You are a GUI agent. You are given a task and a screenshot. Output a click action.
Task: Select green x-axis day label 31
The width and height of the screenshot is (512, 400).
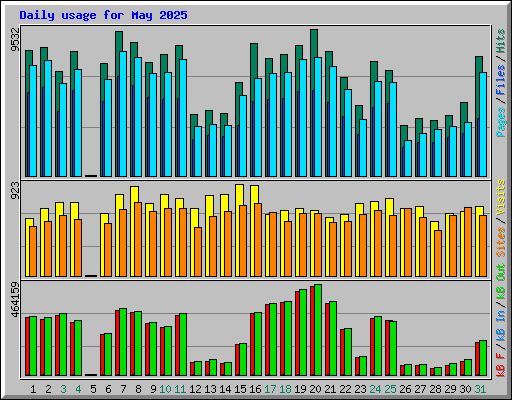480,389
